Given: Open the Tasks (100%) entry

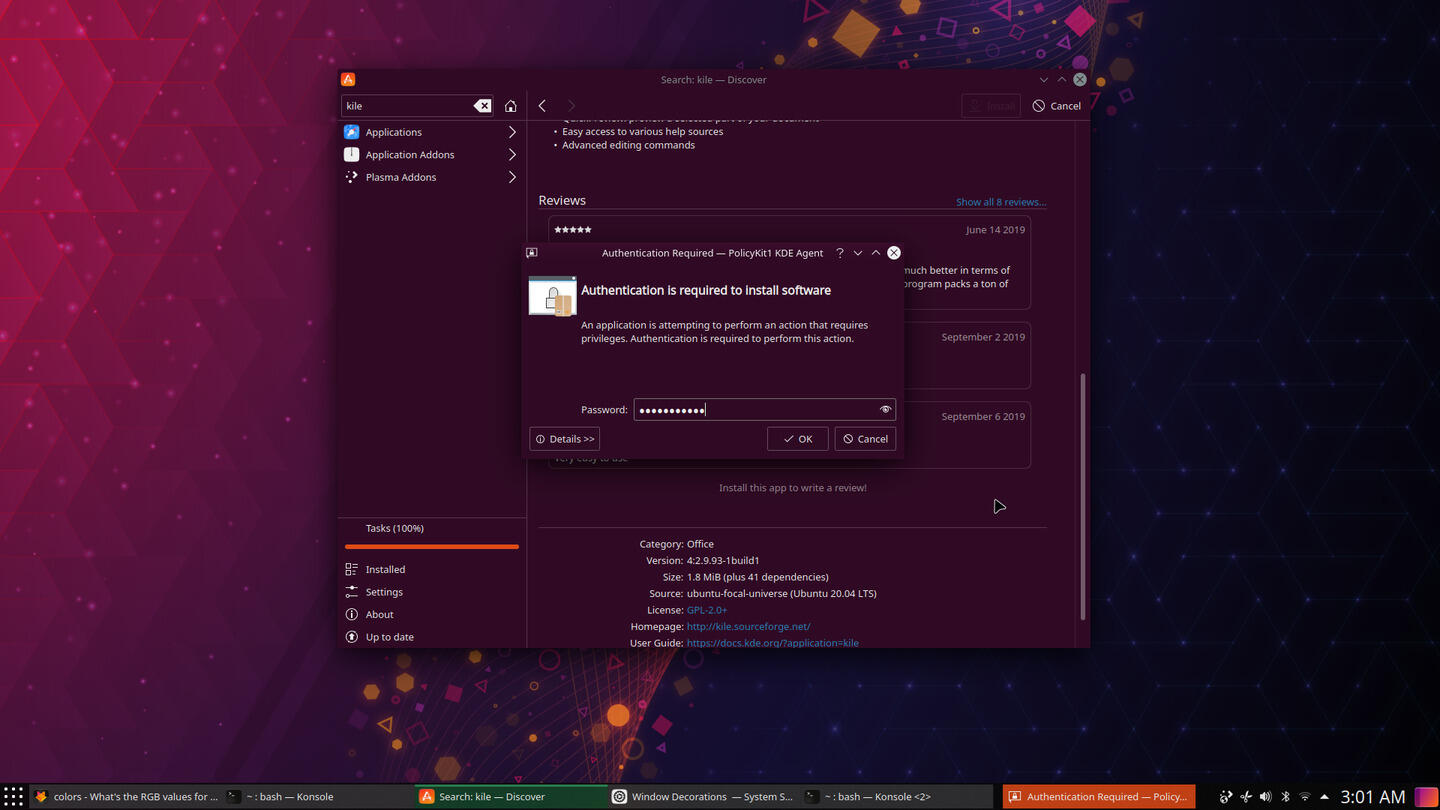Looking at the screenshot, I should point(395,528).
